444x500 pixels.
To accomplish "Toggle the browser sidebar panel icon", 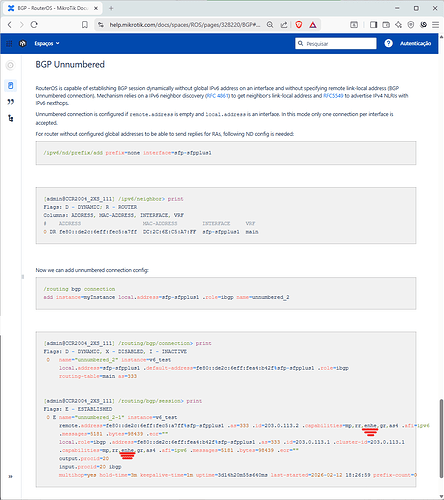I will pos(373,25).
